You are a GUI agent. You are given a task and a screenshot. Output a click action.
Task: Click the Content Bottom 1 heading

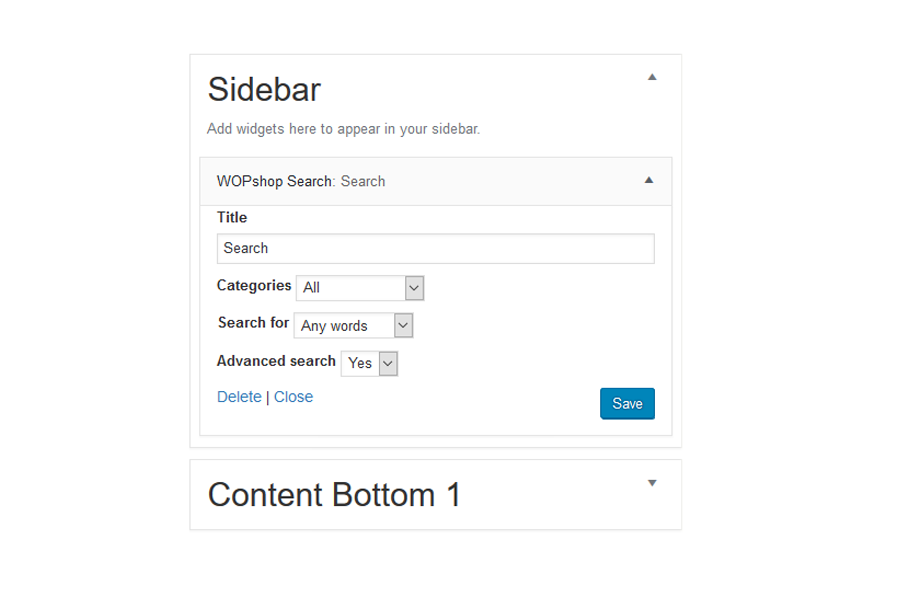pos(334,495)
